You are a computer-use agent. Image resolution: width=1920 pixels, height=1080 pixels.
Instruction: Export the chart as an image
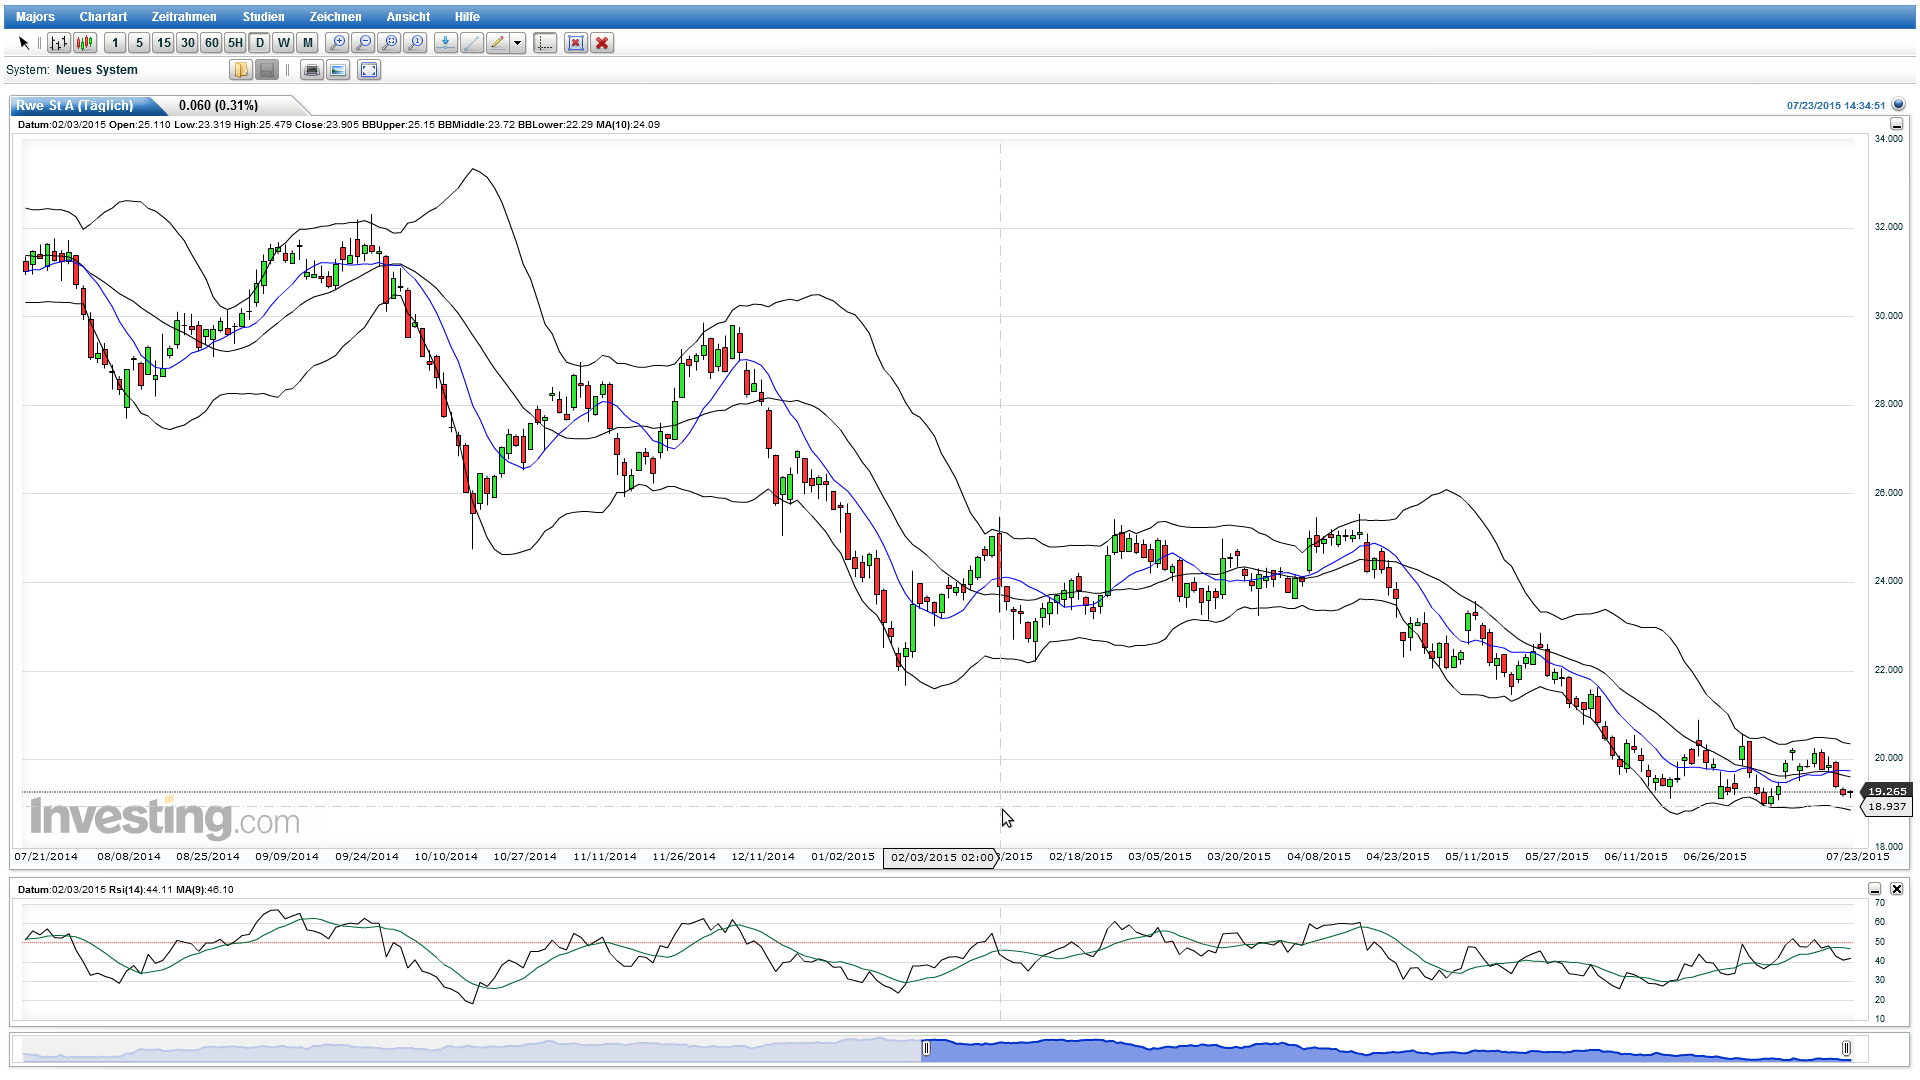(x=337, y=70)
